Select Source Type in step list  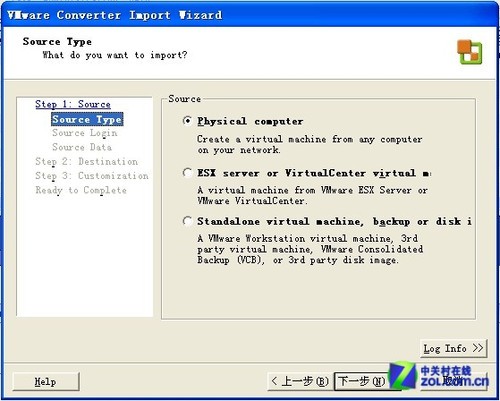pyautogui.click(x=87, y=119)
